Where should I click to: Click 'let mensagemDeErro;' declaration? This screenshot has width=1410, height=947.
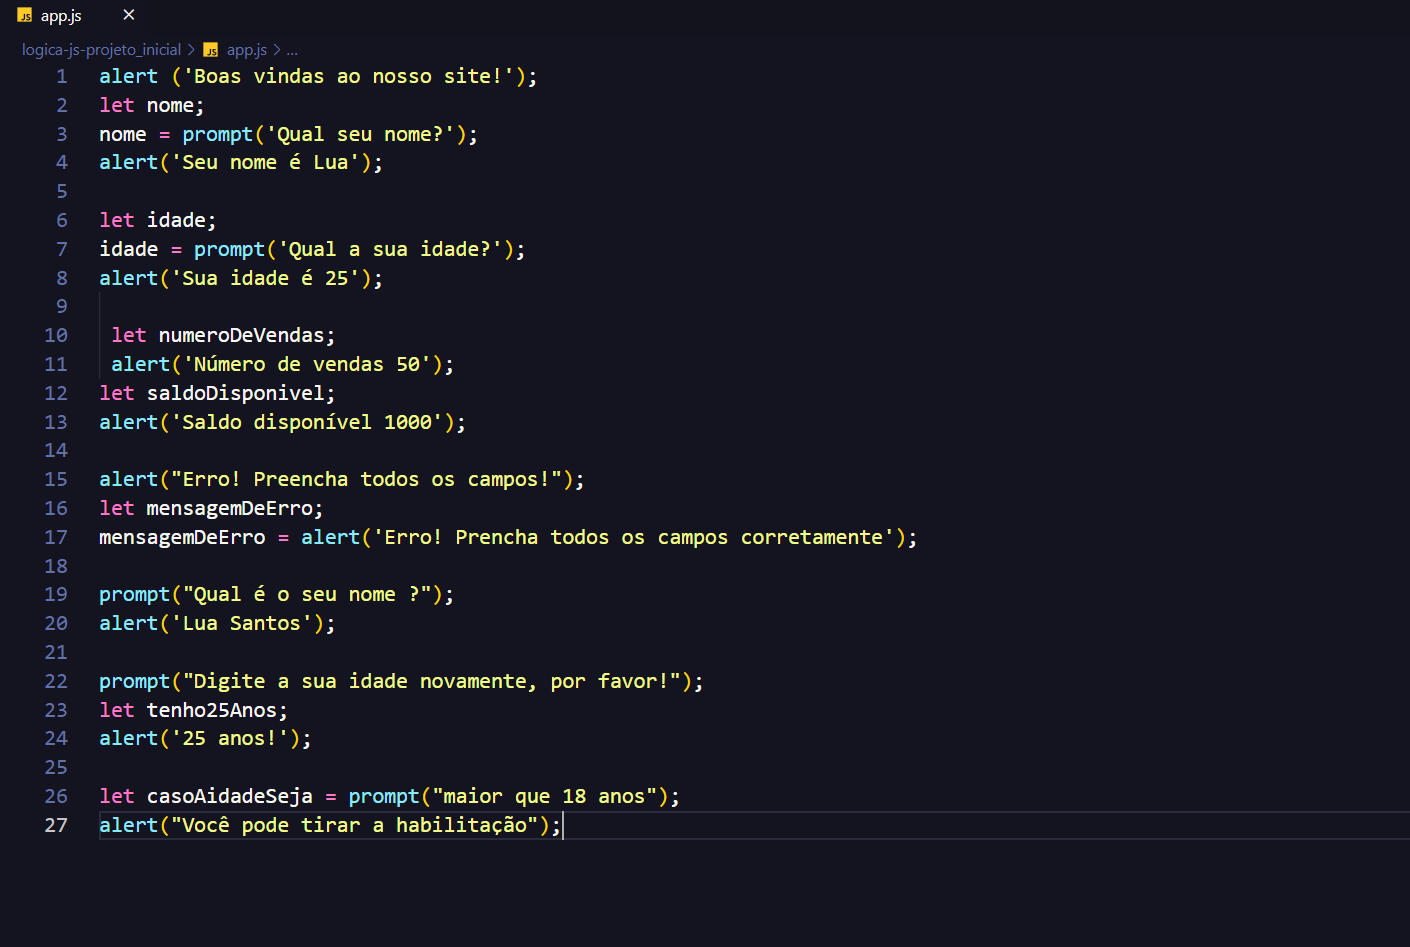pos(211,508)
